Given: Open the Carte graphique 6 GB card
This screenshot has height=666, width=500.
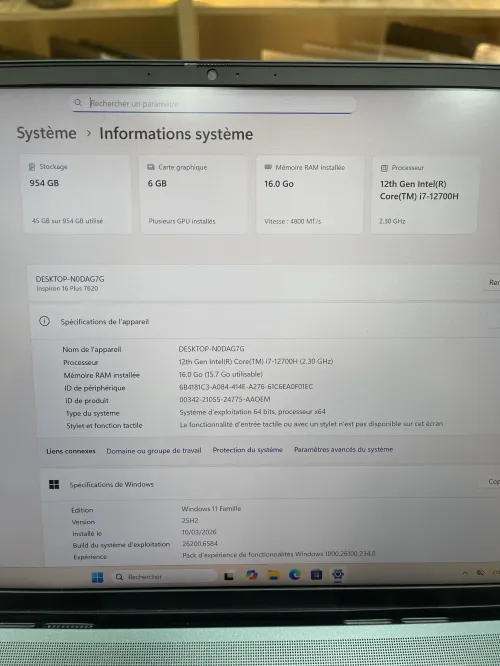Looking at the screenshot, I should click(x=194, y=194).
